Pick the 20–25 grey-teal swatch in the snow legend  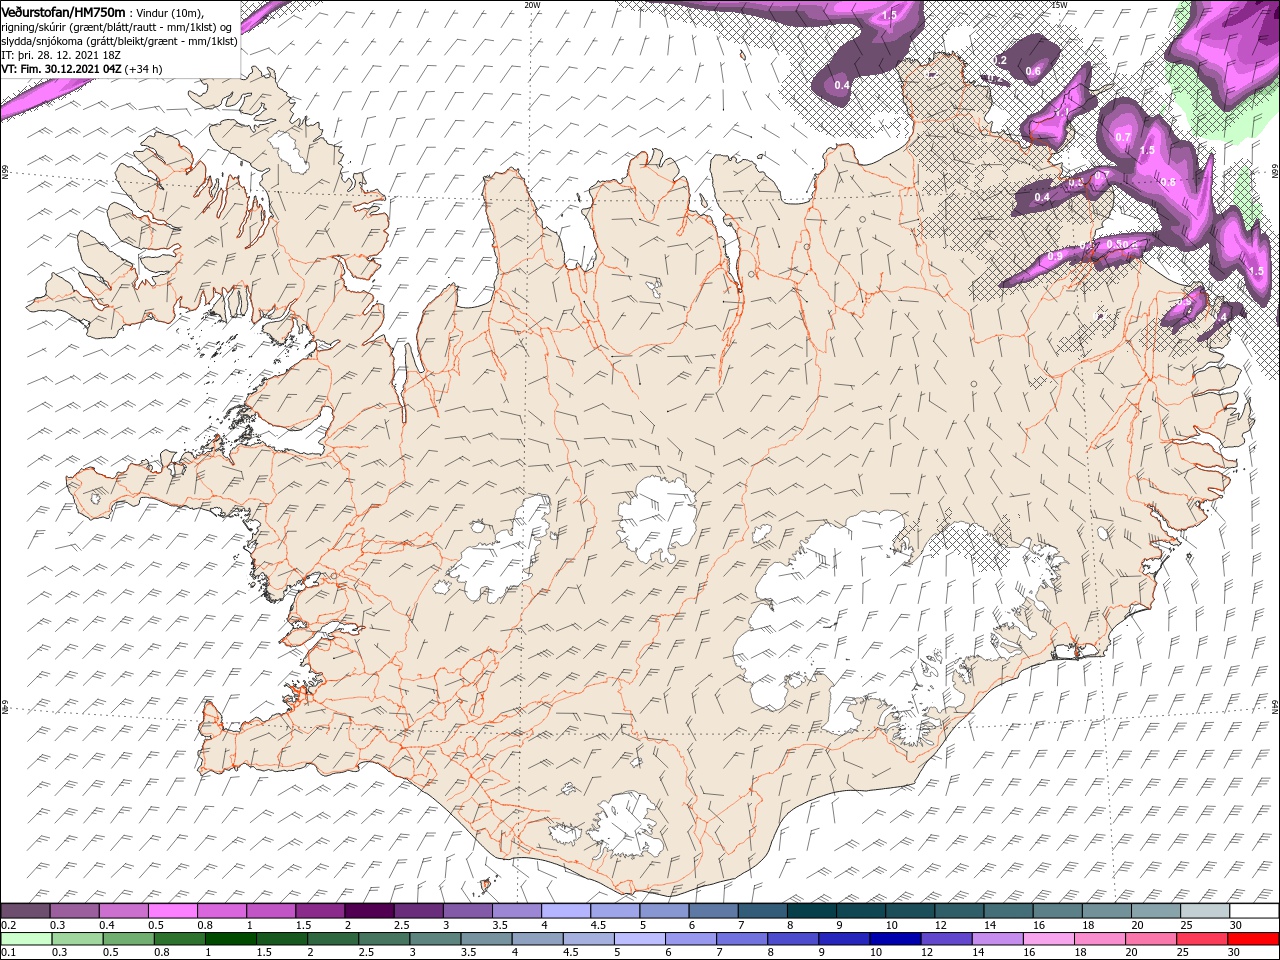1157,910
